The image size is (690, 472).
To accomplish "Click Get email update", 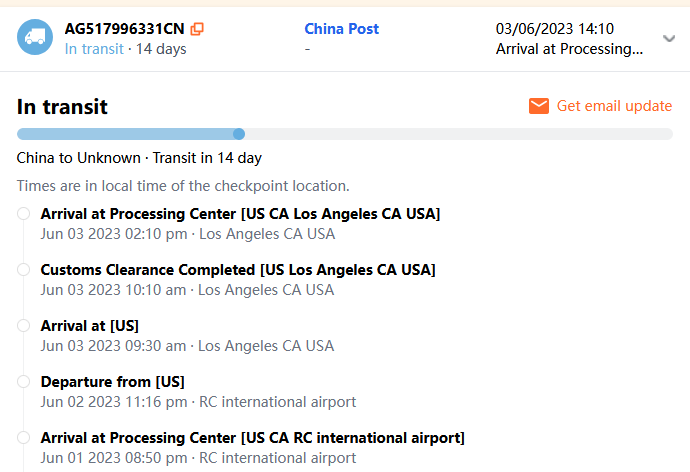I will [x=614, y=106].
